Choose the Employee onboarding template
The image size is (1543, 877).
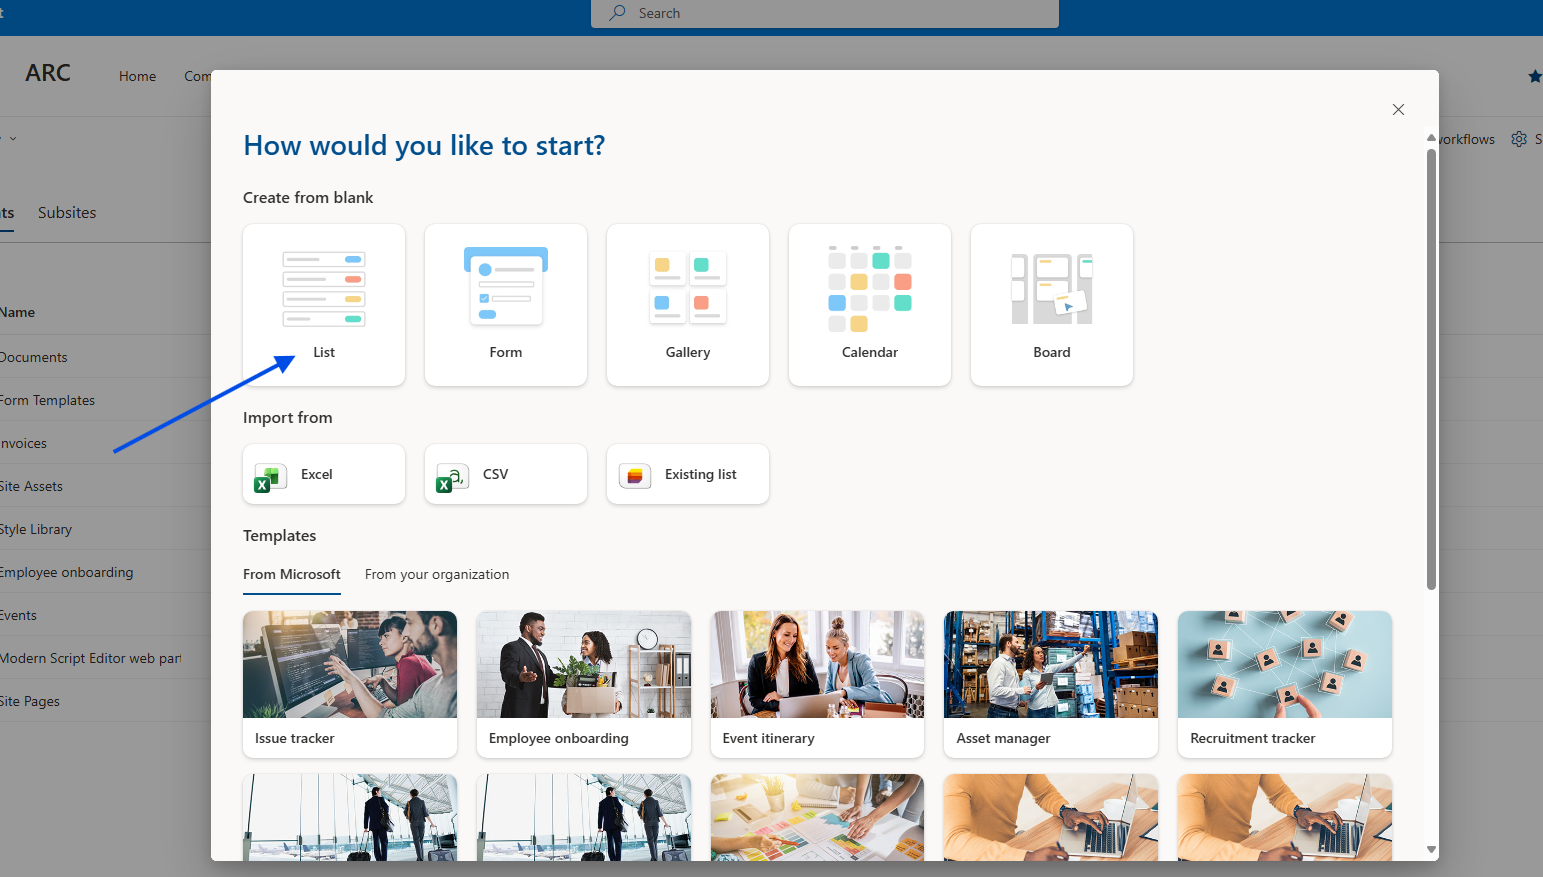tap(584, 684)
